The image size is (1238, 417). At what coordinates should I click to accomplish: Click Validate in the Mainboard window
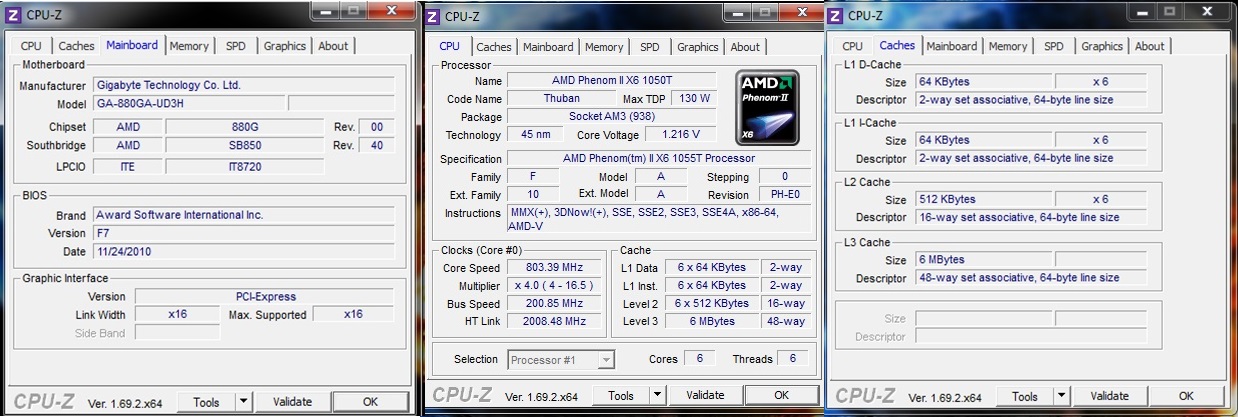(292, 402)
